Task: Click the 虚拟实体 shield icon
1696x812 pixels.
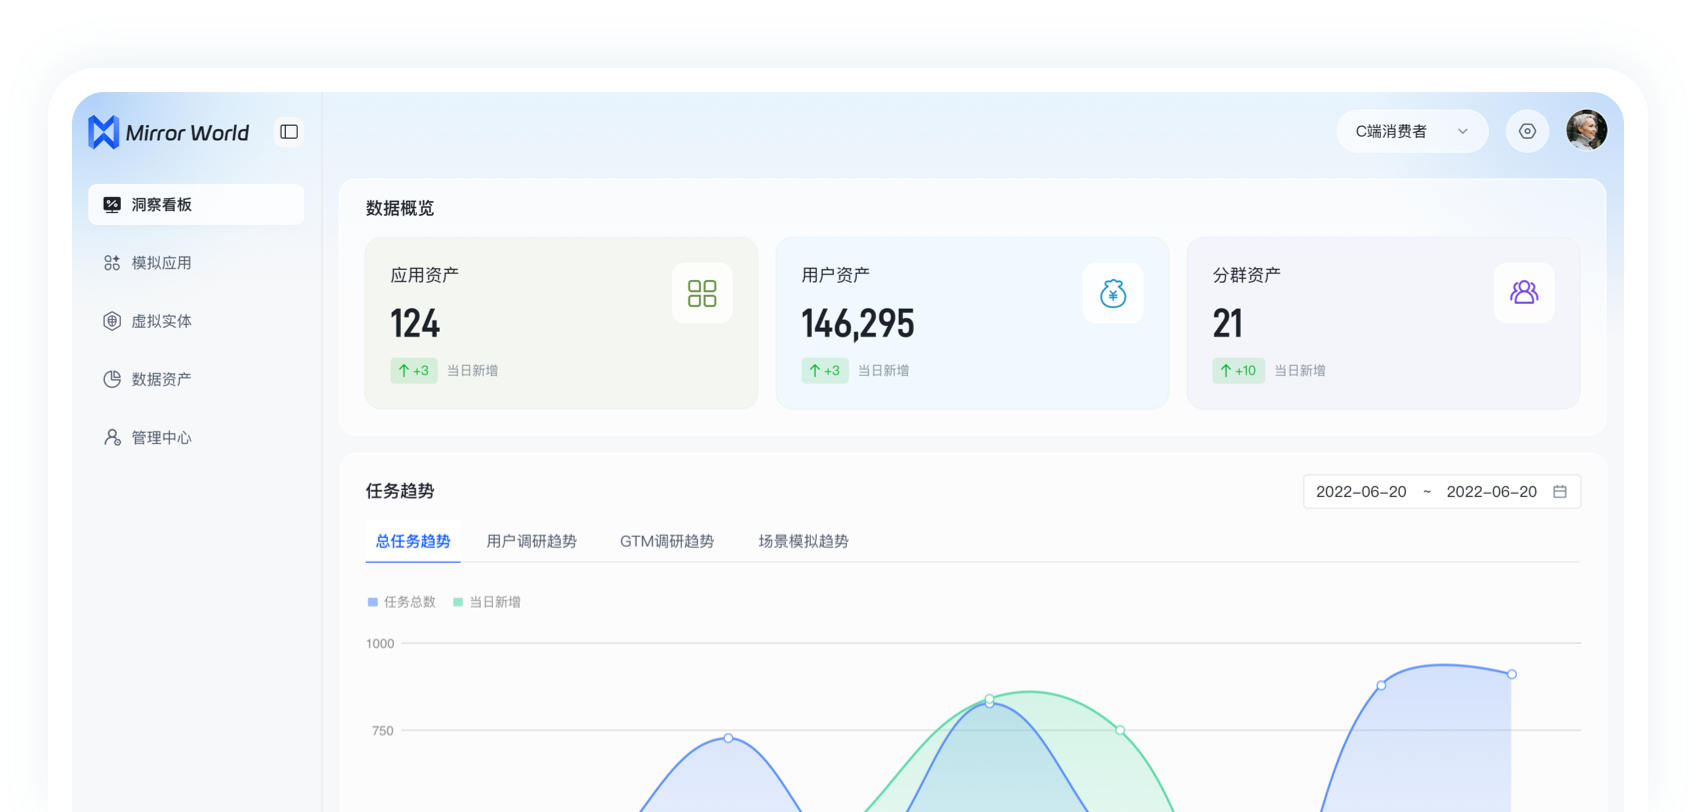Action: (x=112, y=321)
